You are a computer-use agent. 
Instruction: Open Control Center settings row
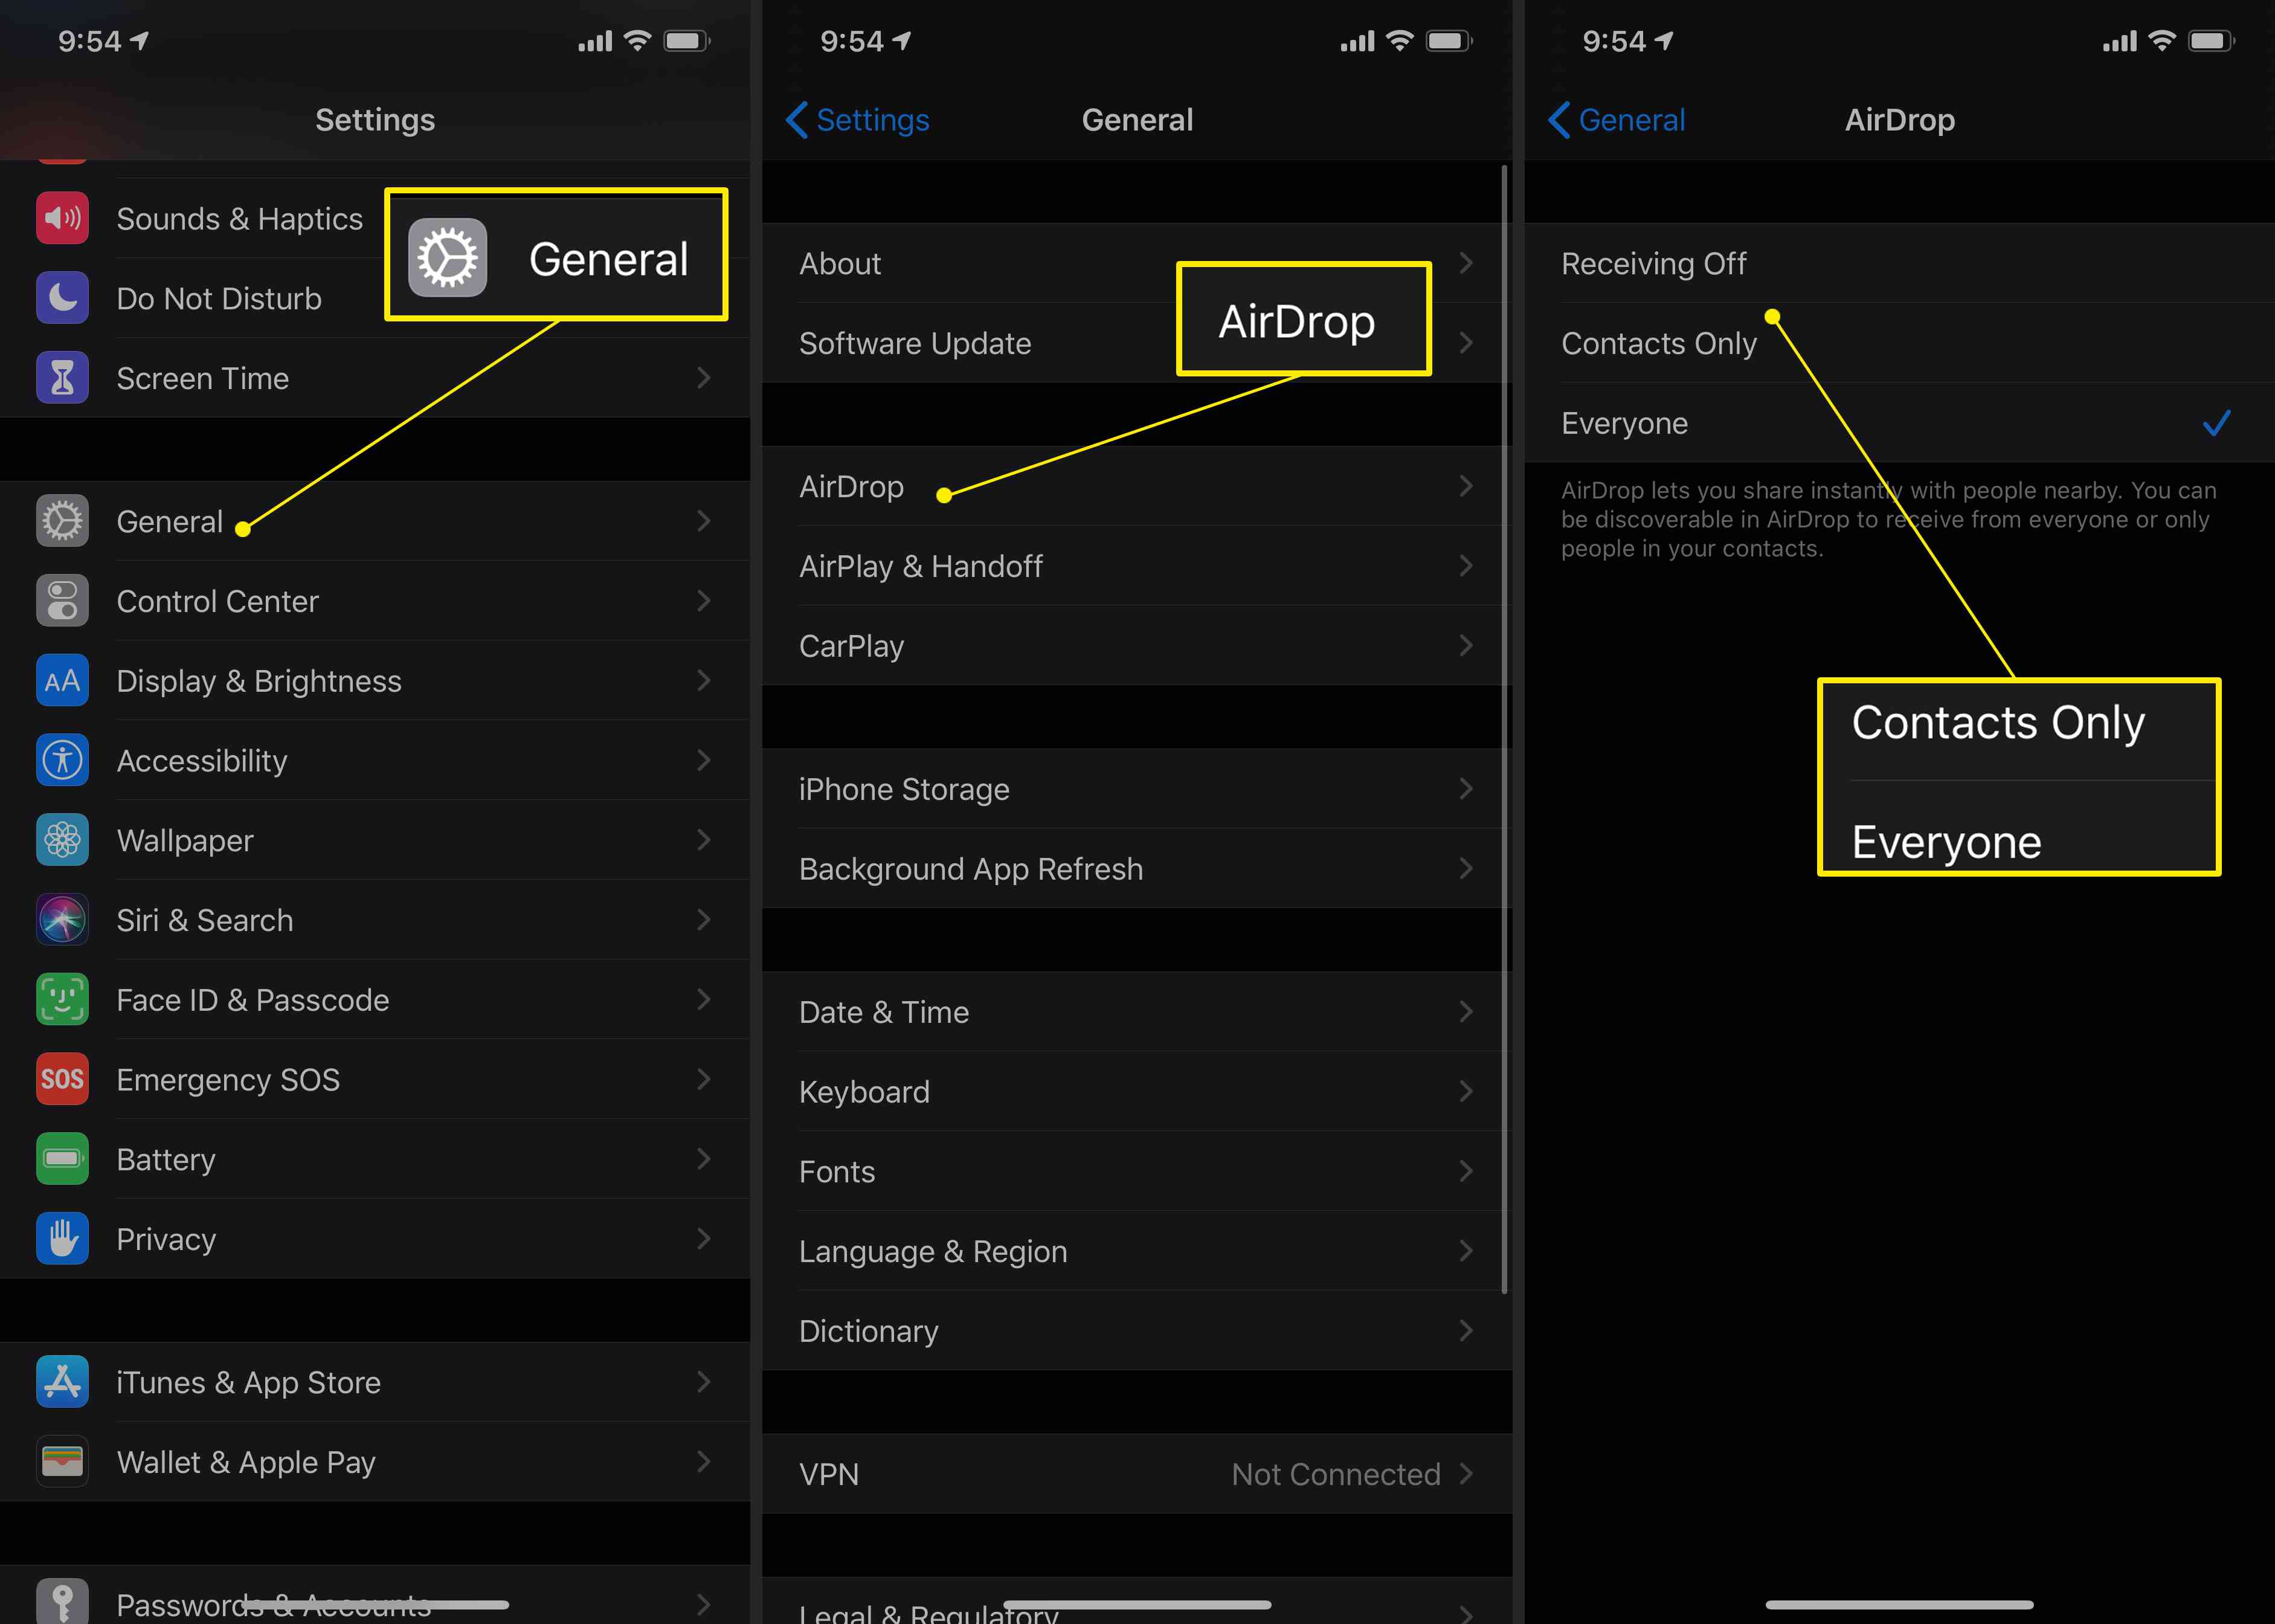pyautogui.click(x=375, y=601)
